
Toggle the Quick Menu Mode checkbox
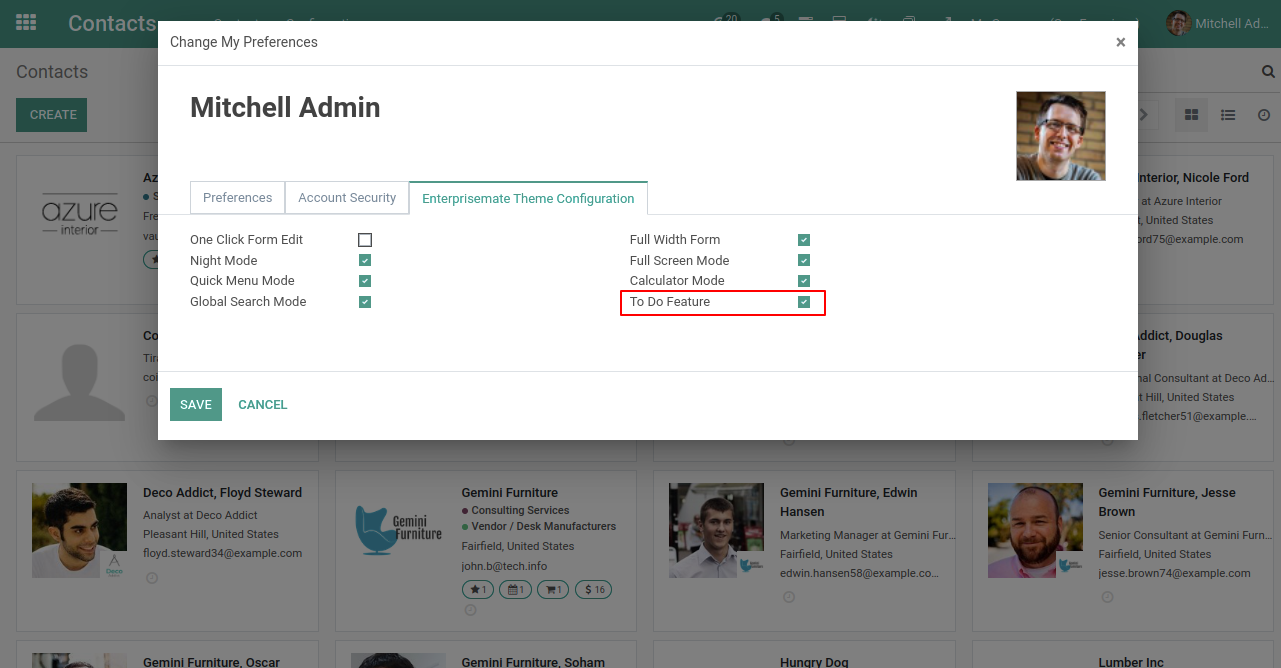point(365,281)
